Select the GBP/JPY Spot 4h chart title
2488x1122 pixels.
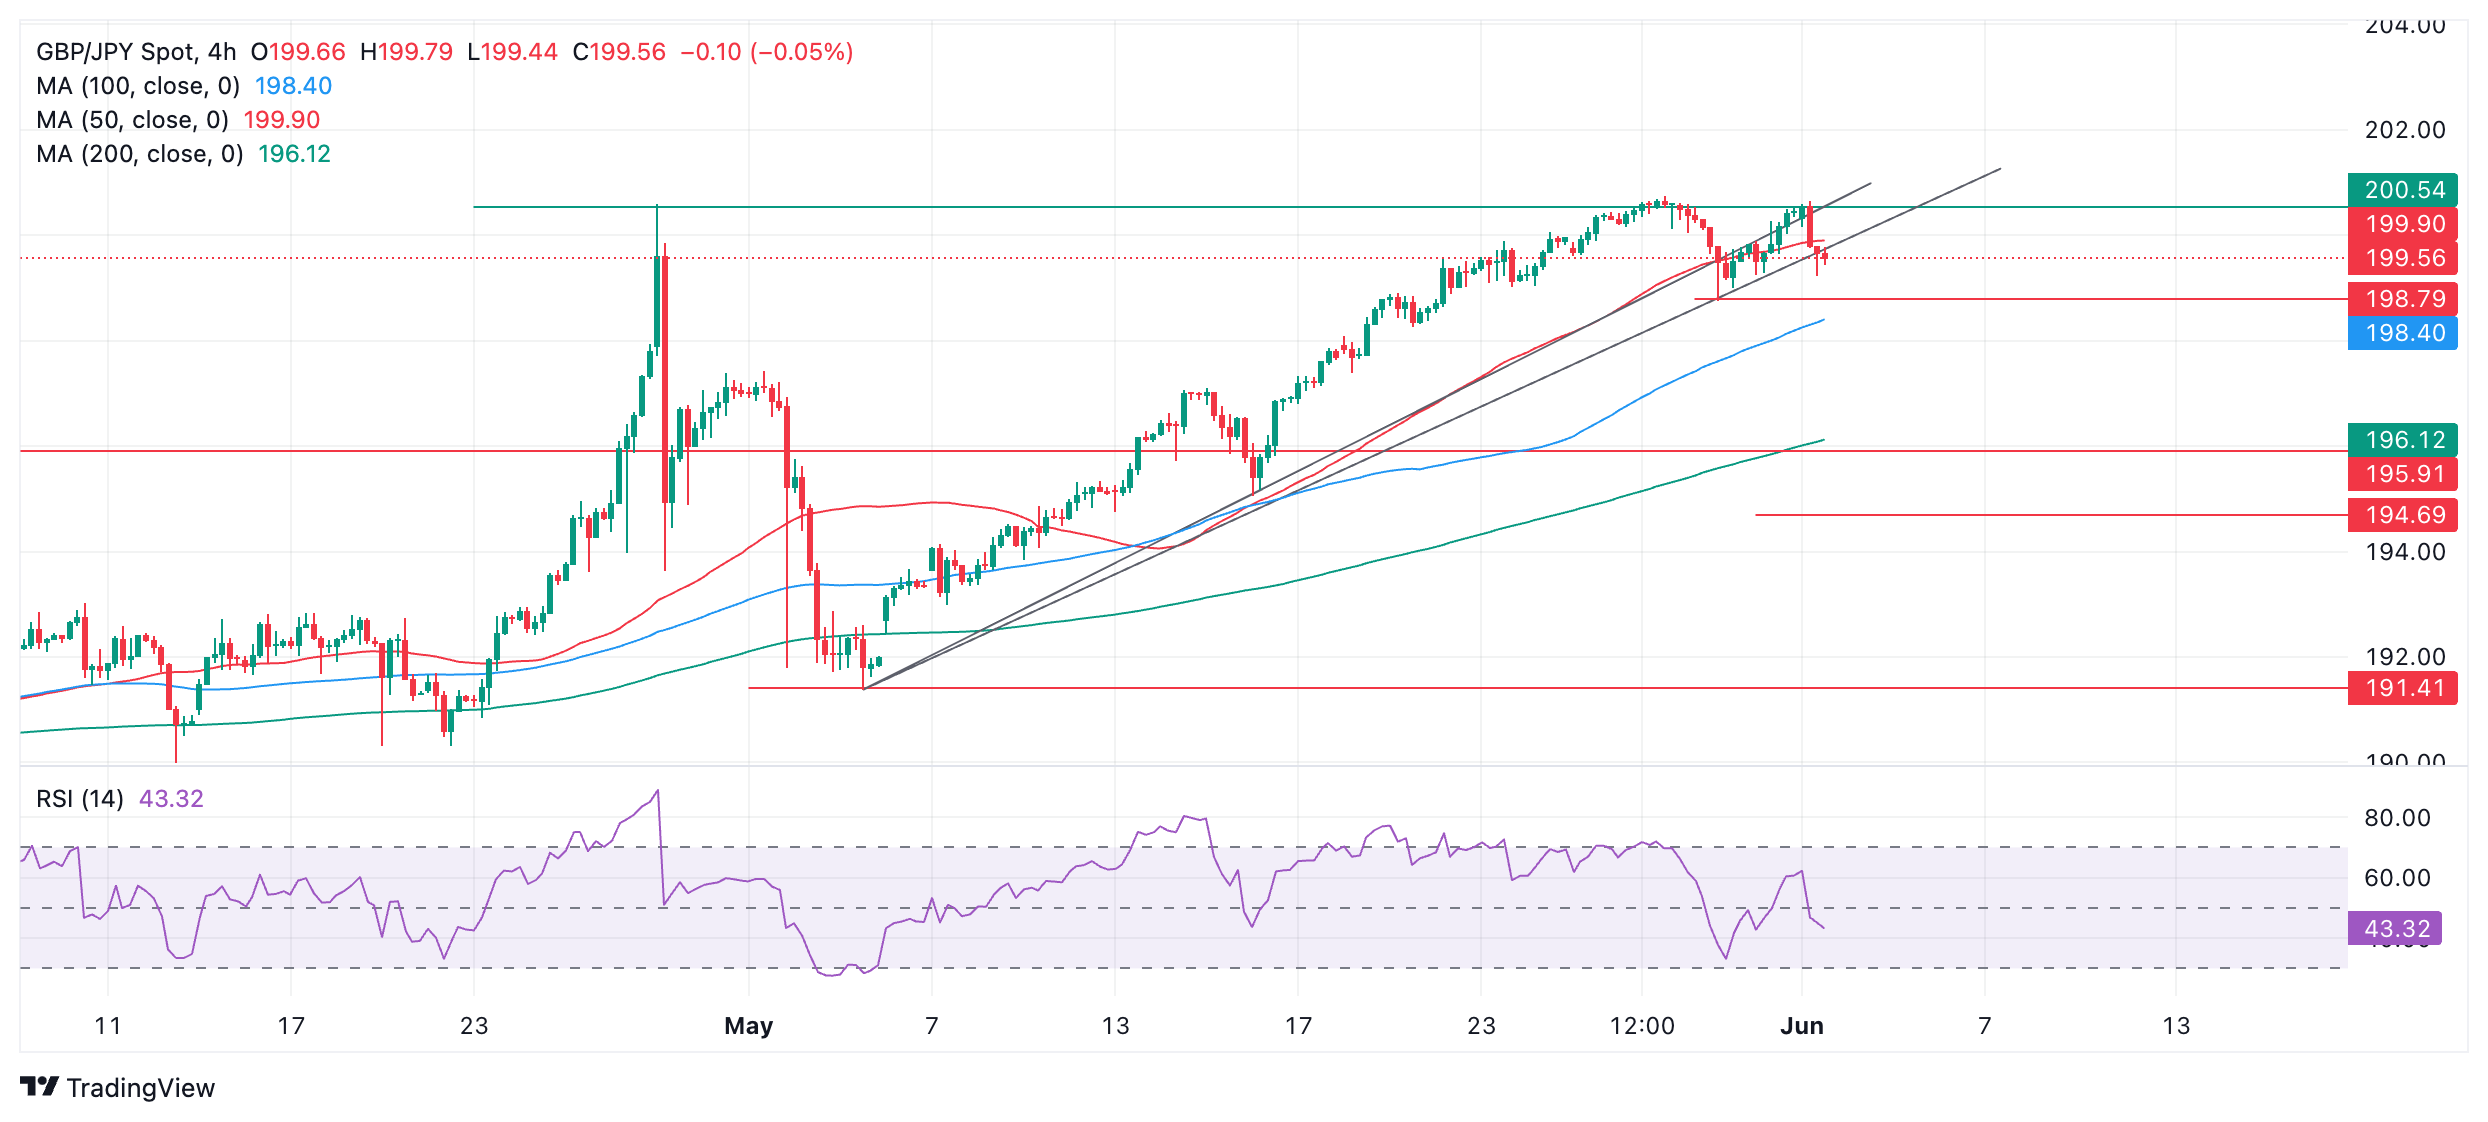pyautogui.click(x=136, y=52)
